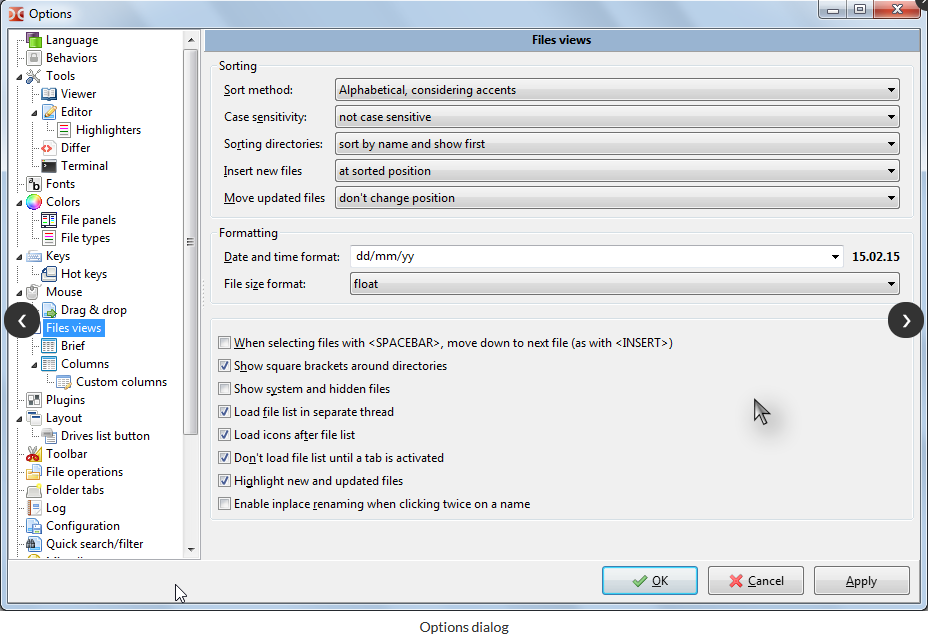Toggle Don't load file list until tab activated
Viewport: 928px width, 642px height.
(224, 458)
